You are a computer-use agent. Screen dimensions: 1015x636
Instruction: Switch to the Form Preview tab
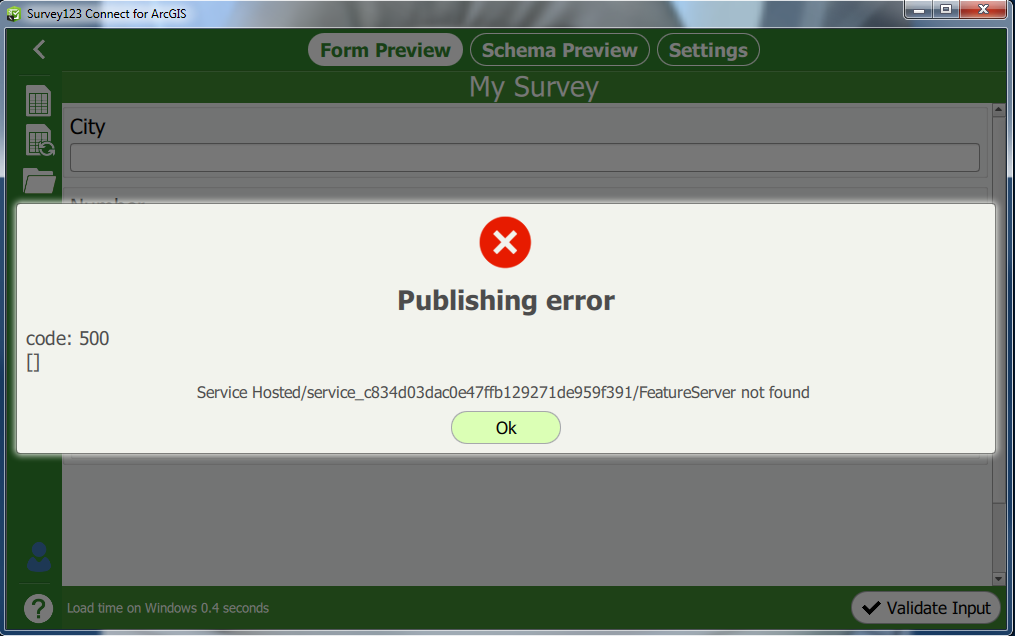point(385,50)
